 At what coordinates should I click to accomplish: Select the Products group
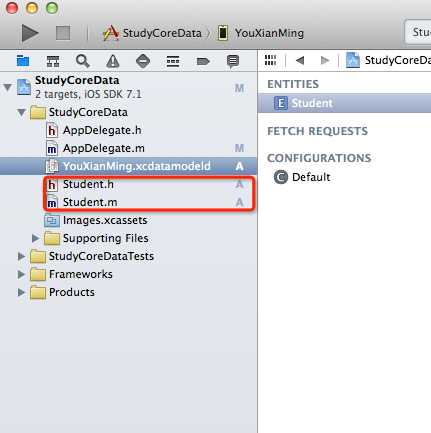click(128, 292)
